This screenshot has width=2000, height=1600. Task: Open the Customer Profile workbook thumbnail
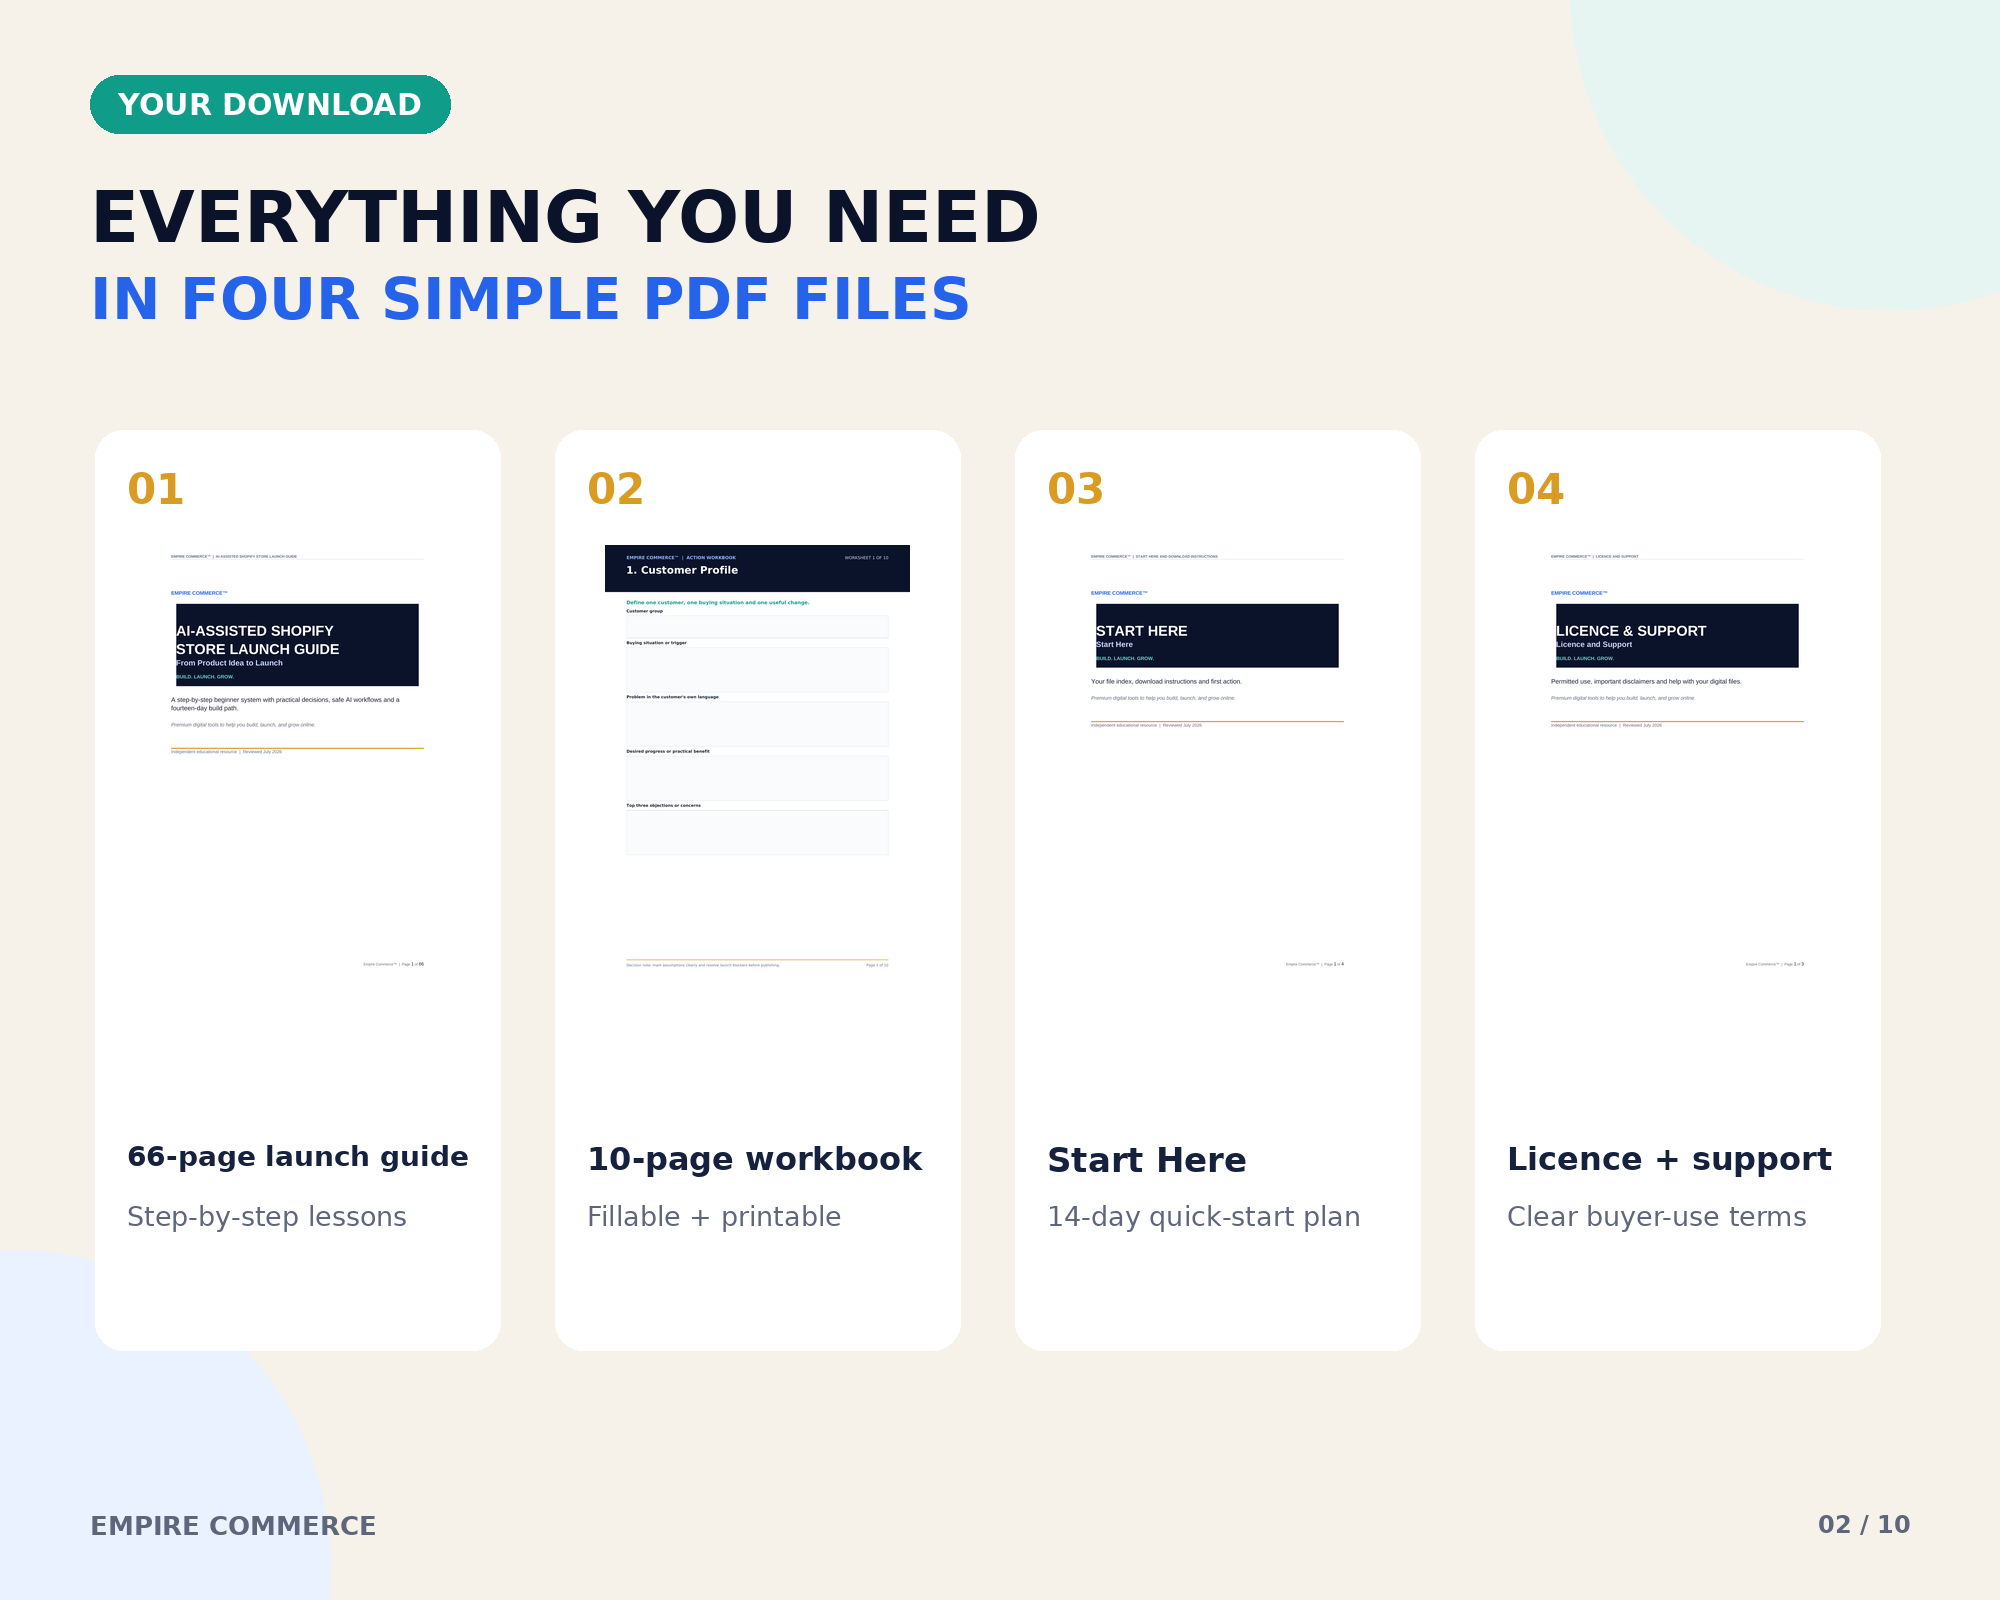[757, 760]
